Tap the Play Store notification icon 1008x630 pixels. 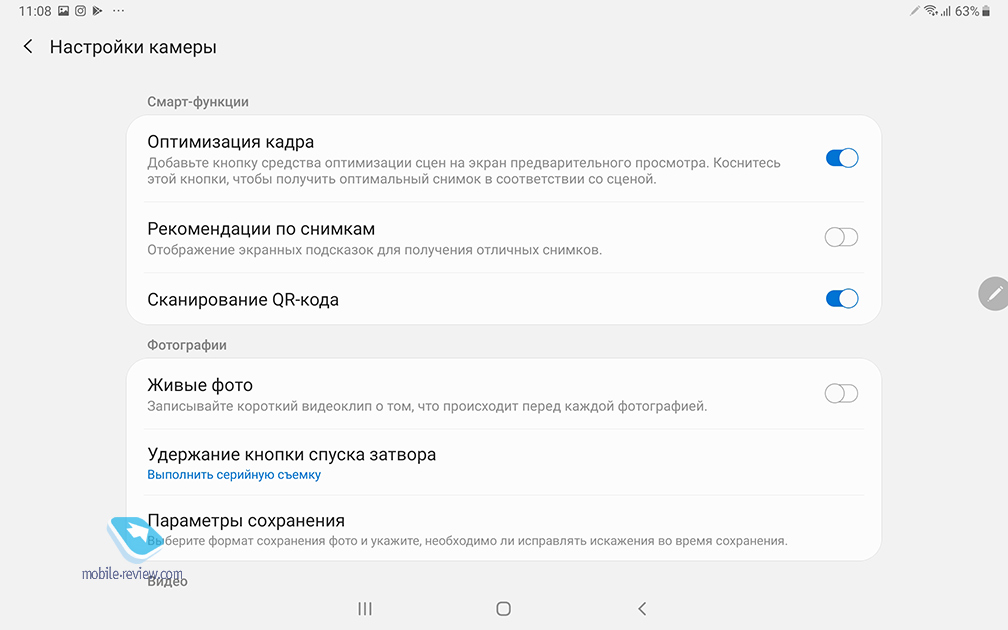click(98, 11)
